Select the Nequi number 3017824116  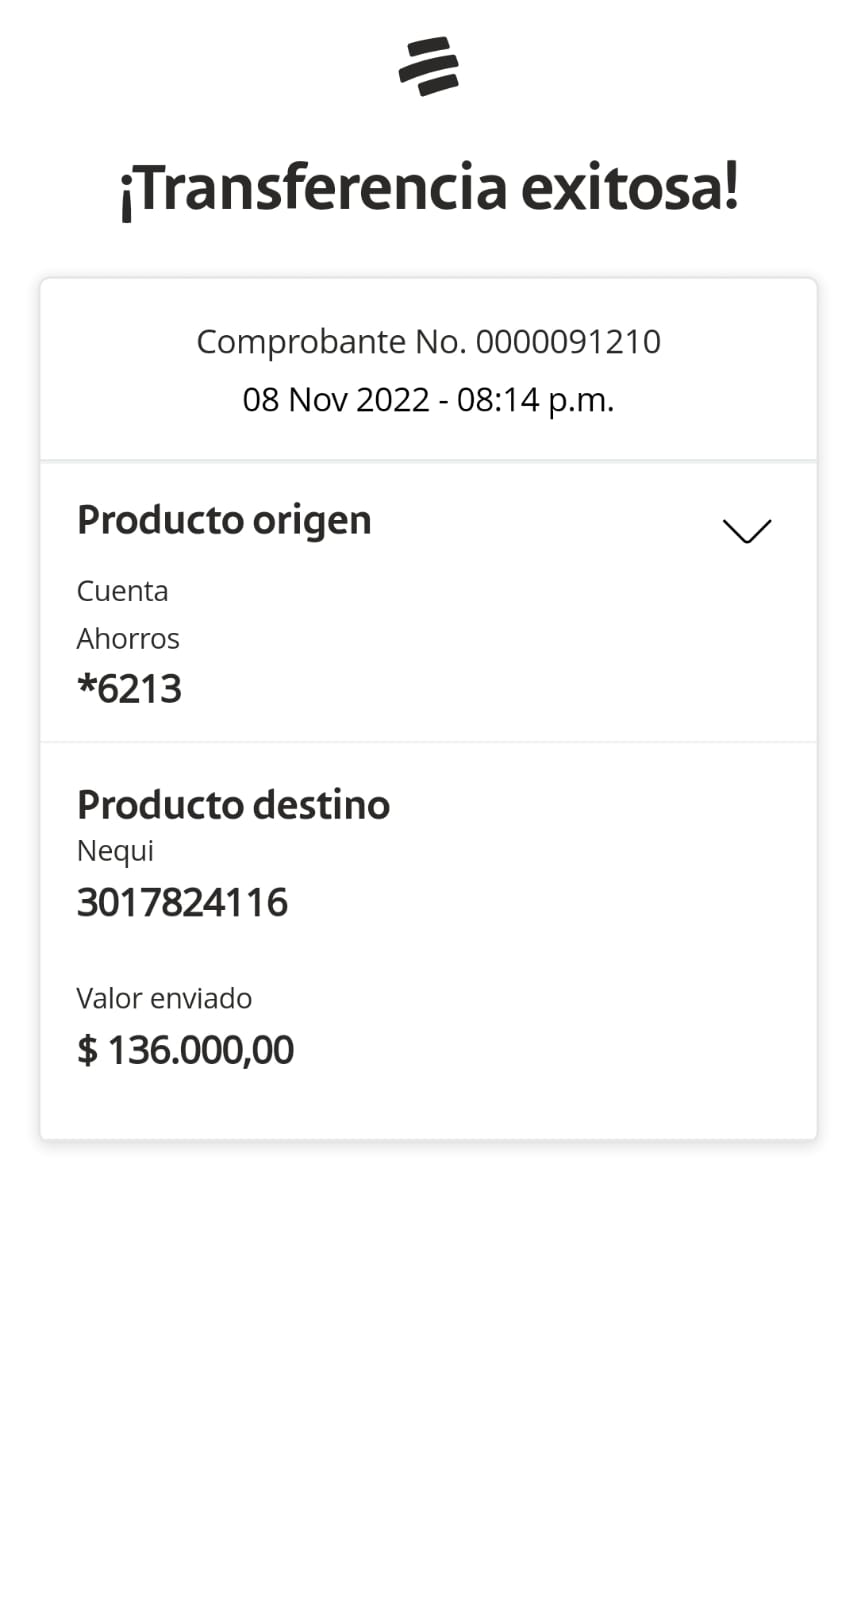tap(182, 903)
